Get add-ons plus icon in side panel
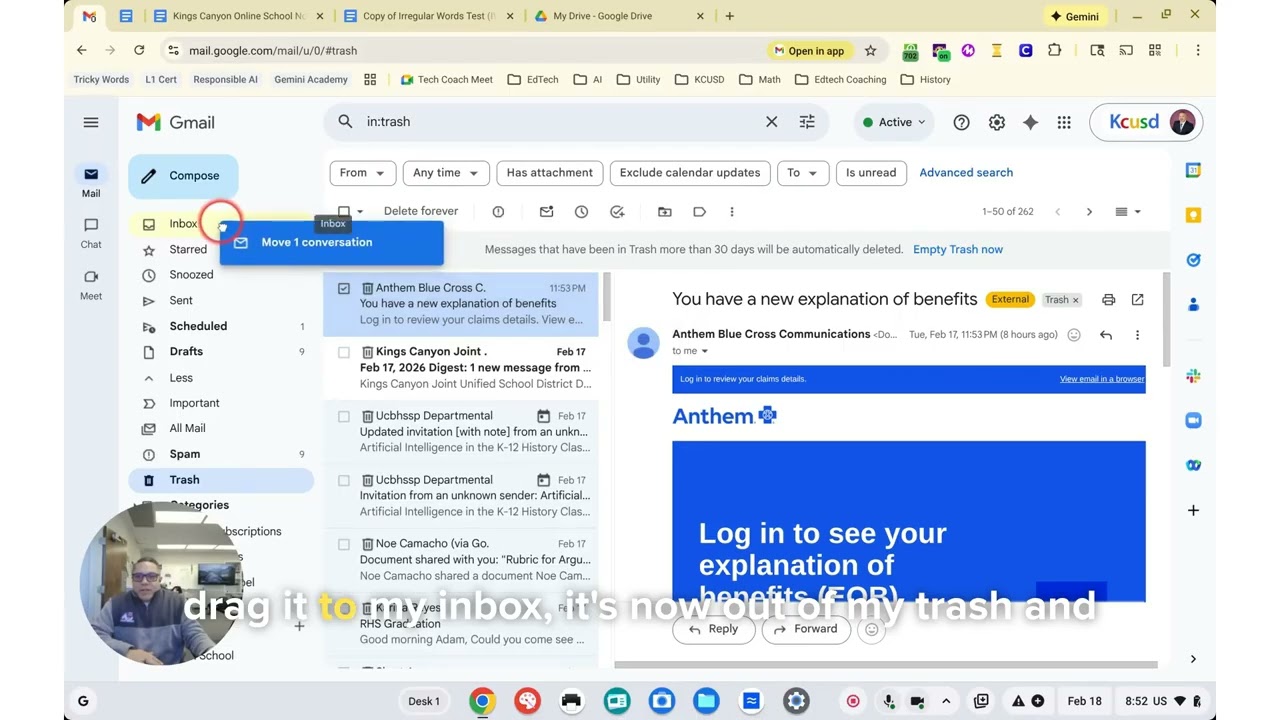 [x=1193, y=510]
